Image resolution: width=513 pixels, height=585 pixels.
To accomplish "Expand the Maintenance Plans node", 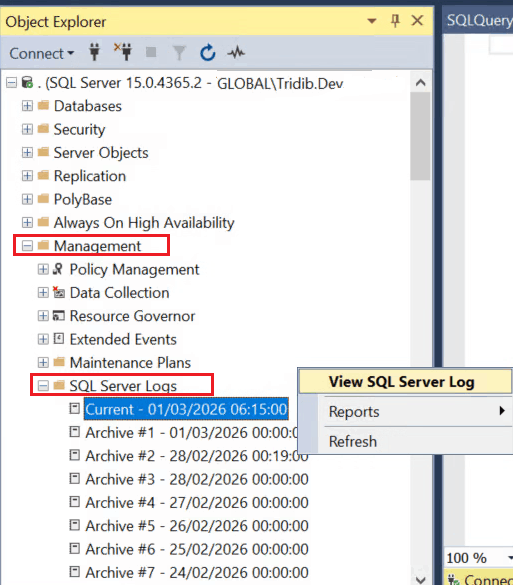I will (43, 362).
